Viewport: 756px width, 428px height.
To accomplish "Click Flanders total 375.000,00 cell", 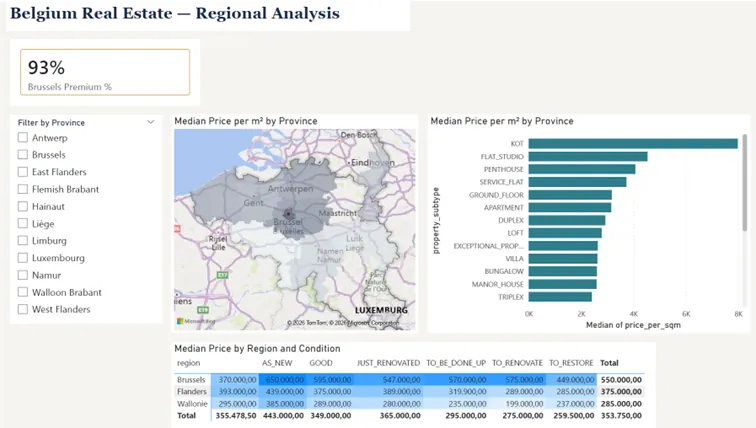I will click(621, 392).
